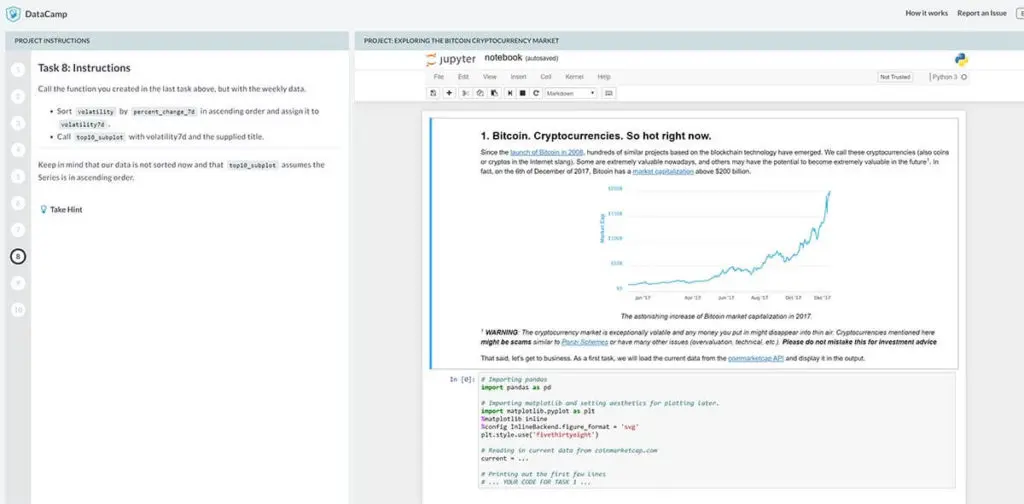Insert a cell below with plus icon
This screenshot has width=1024, height=504.
[x=449, y=93]
